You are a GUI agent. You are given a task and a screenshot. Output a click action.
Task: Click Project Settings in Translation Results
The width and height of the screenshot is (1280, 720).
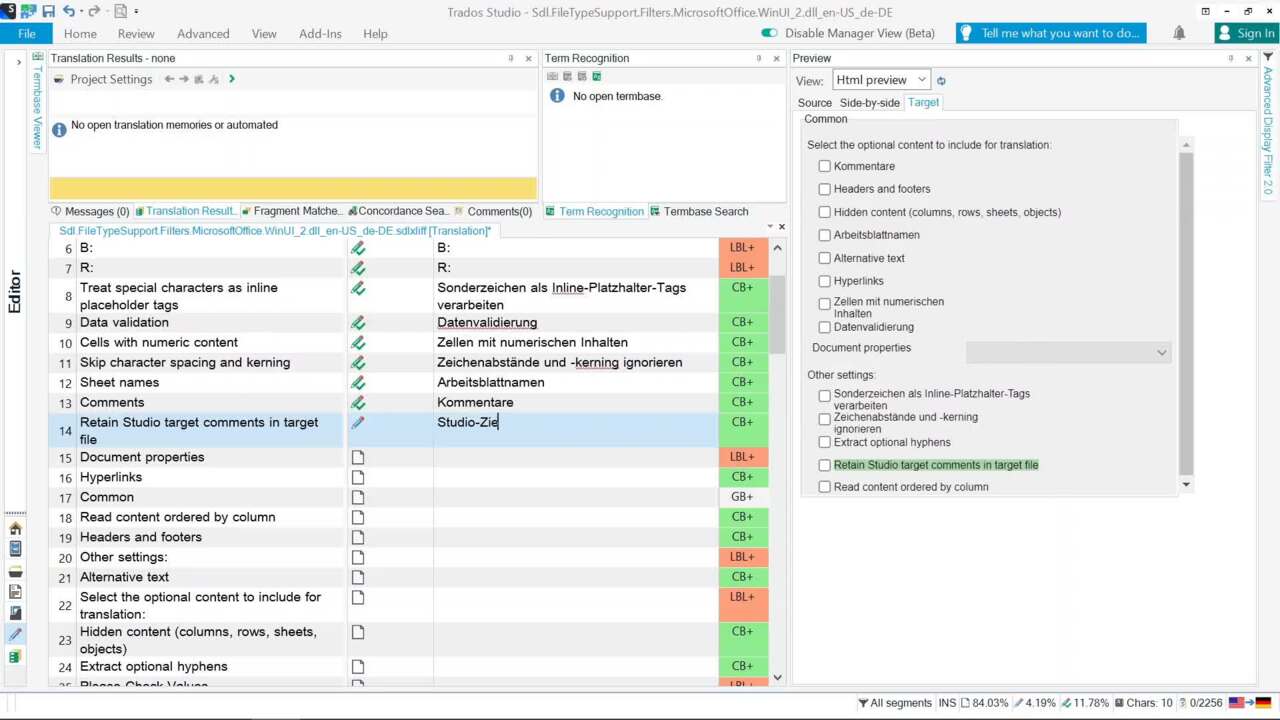coord(103,79)
